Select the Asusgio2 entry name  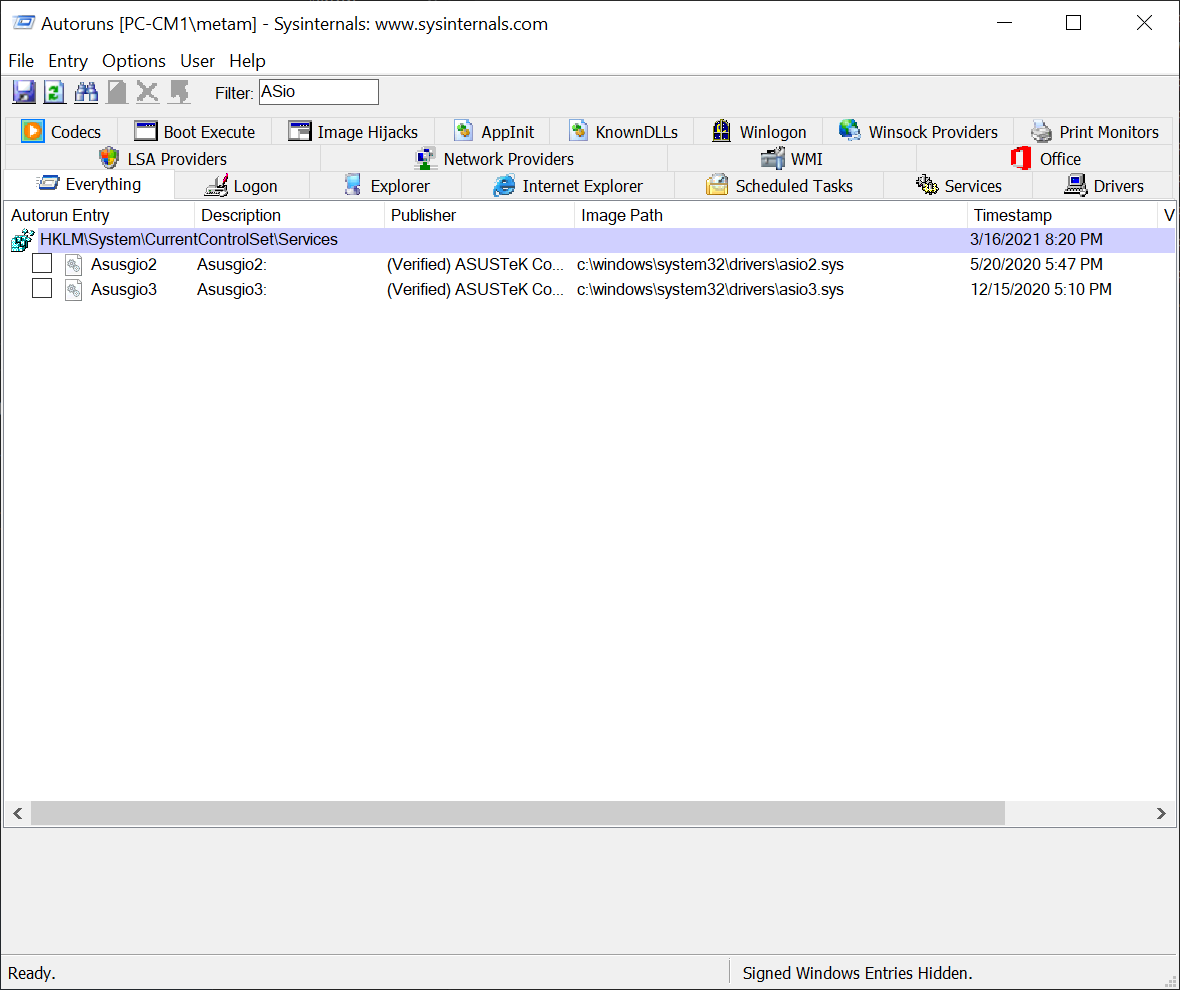124,265
